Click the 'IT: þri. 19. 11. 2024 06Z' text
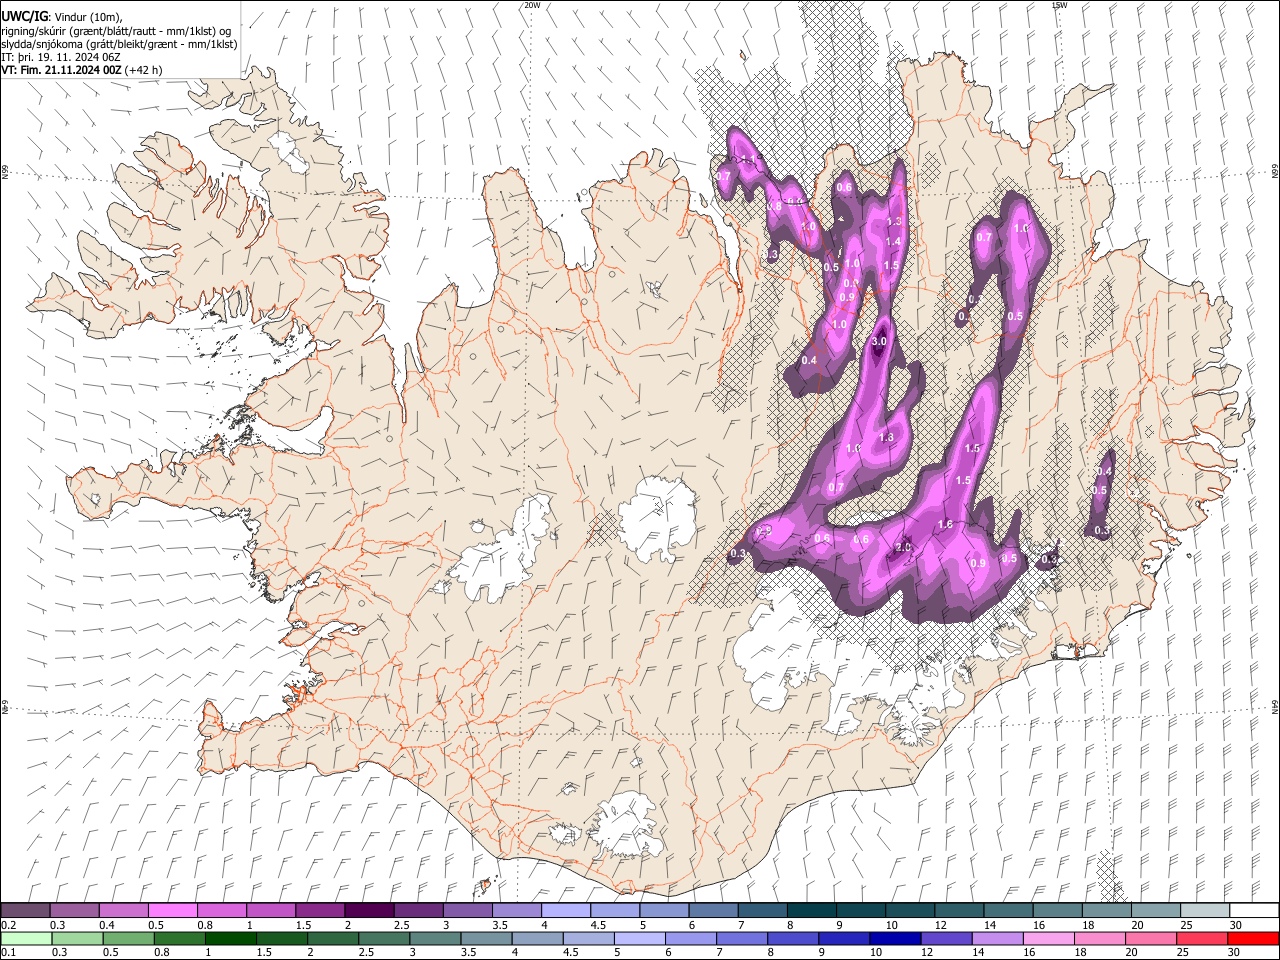The image size is (1280, 960). pos(62,58)
